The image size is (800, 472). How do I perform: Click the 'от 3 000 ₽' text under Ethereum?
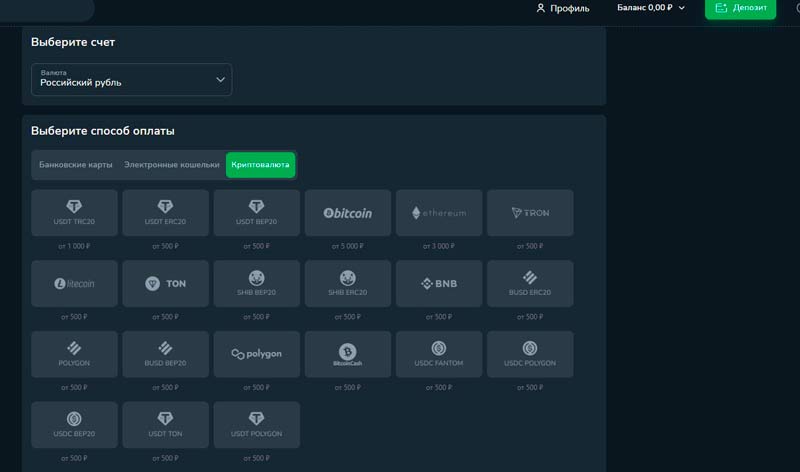point(439,246)
